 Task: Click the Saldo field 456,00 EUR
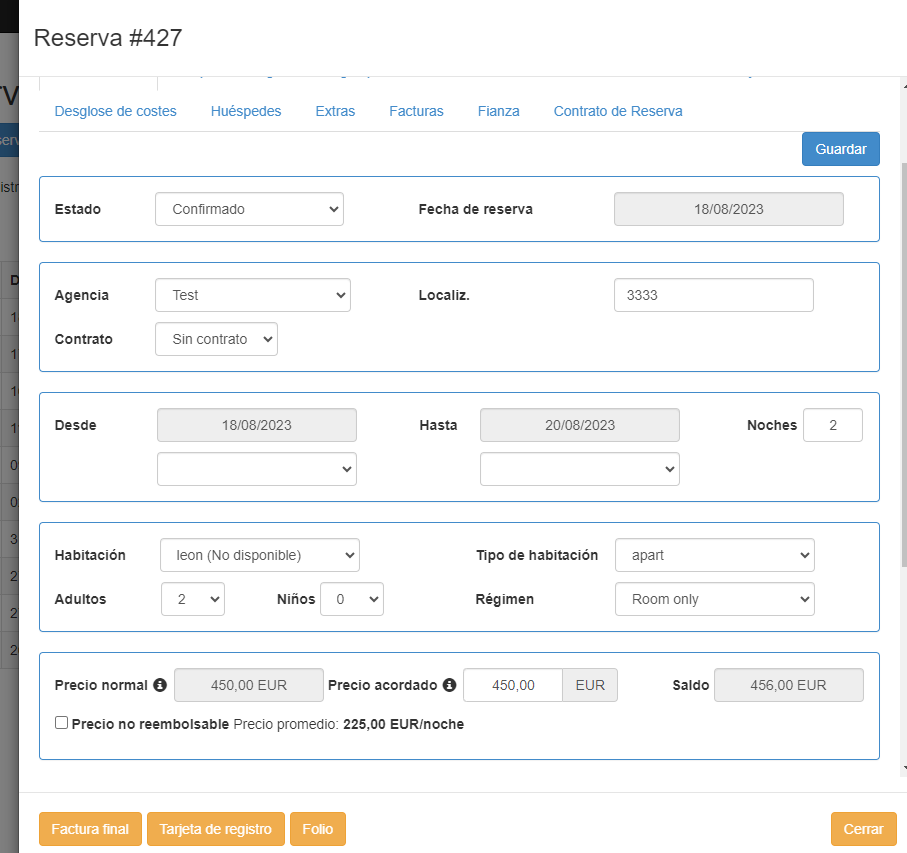click(x=789, y=685)
